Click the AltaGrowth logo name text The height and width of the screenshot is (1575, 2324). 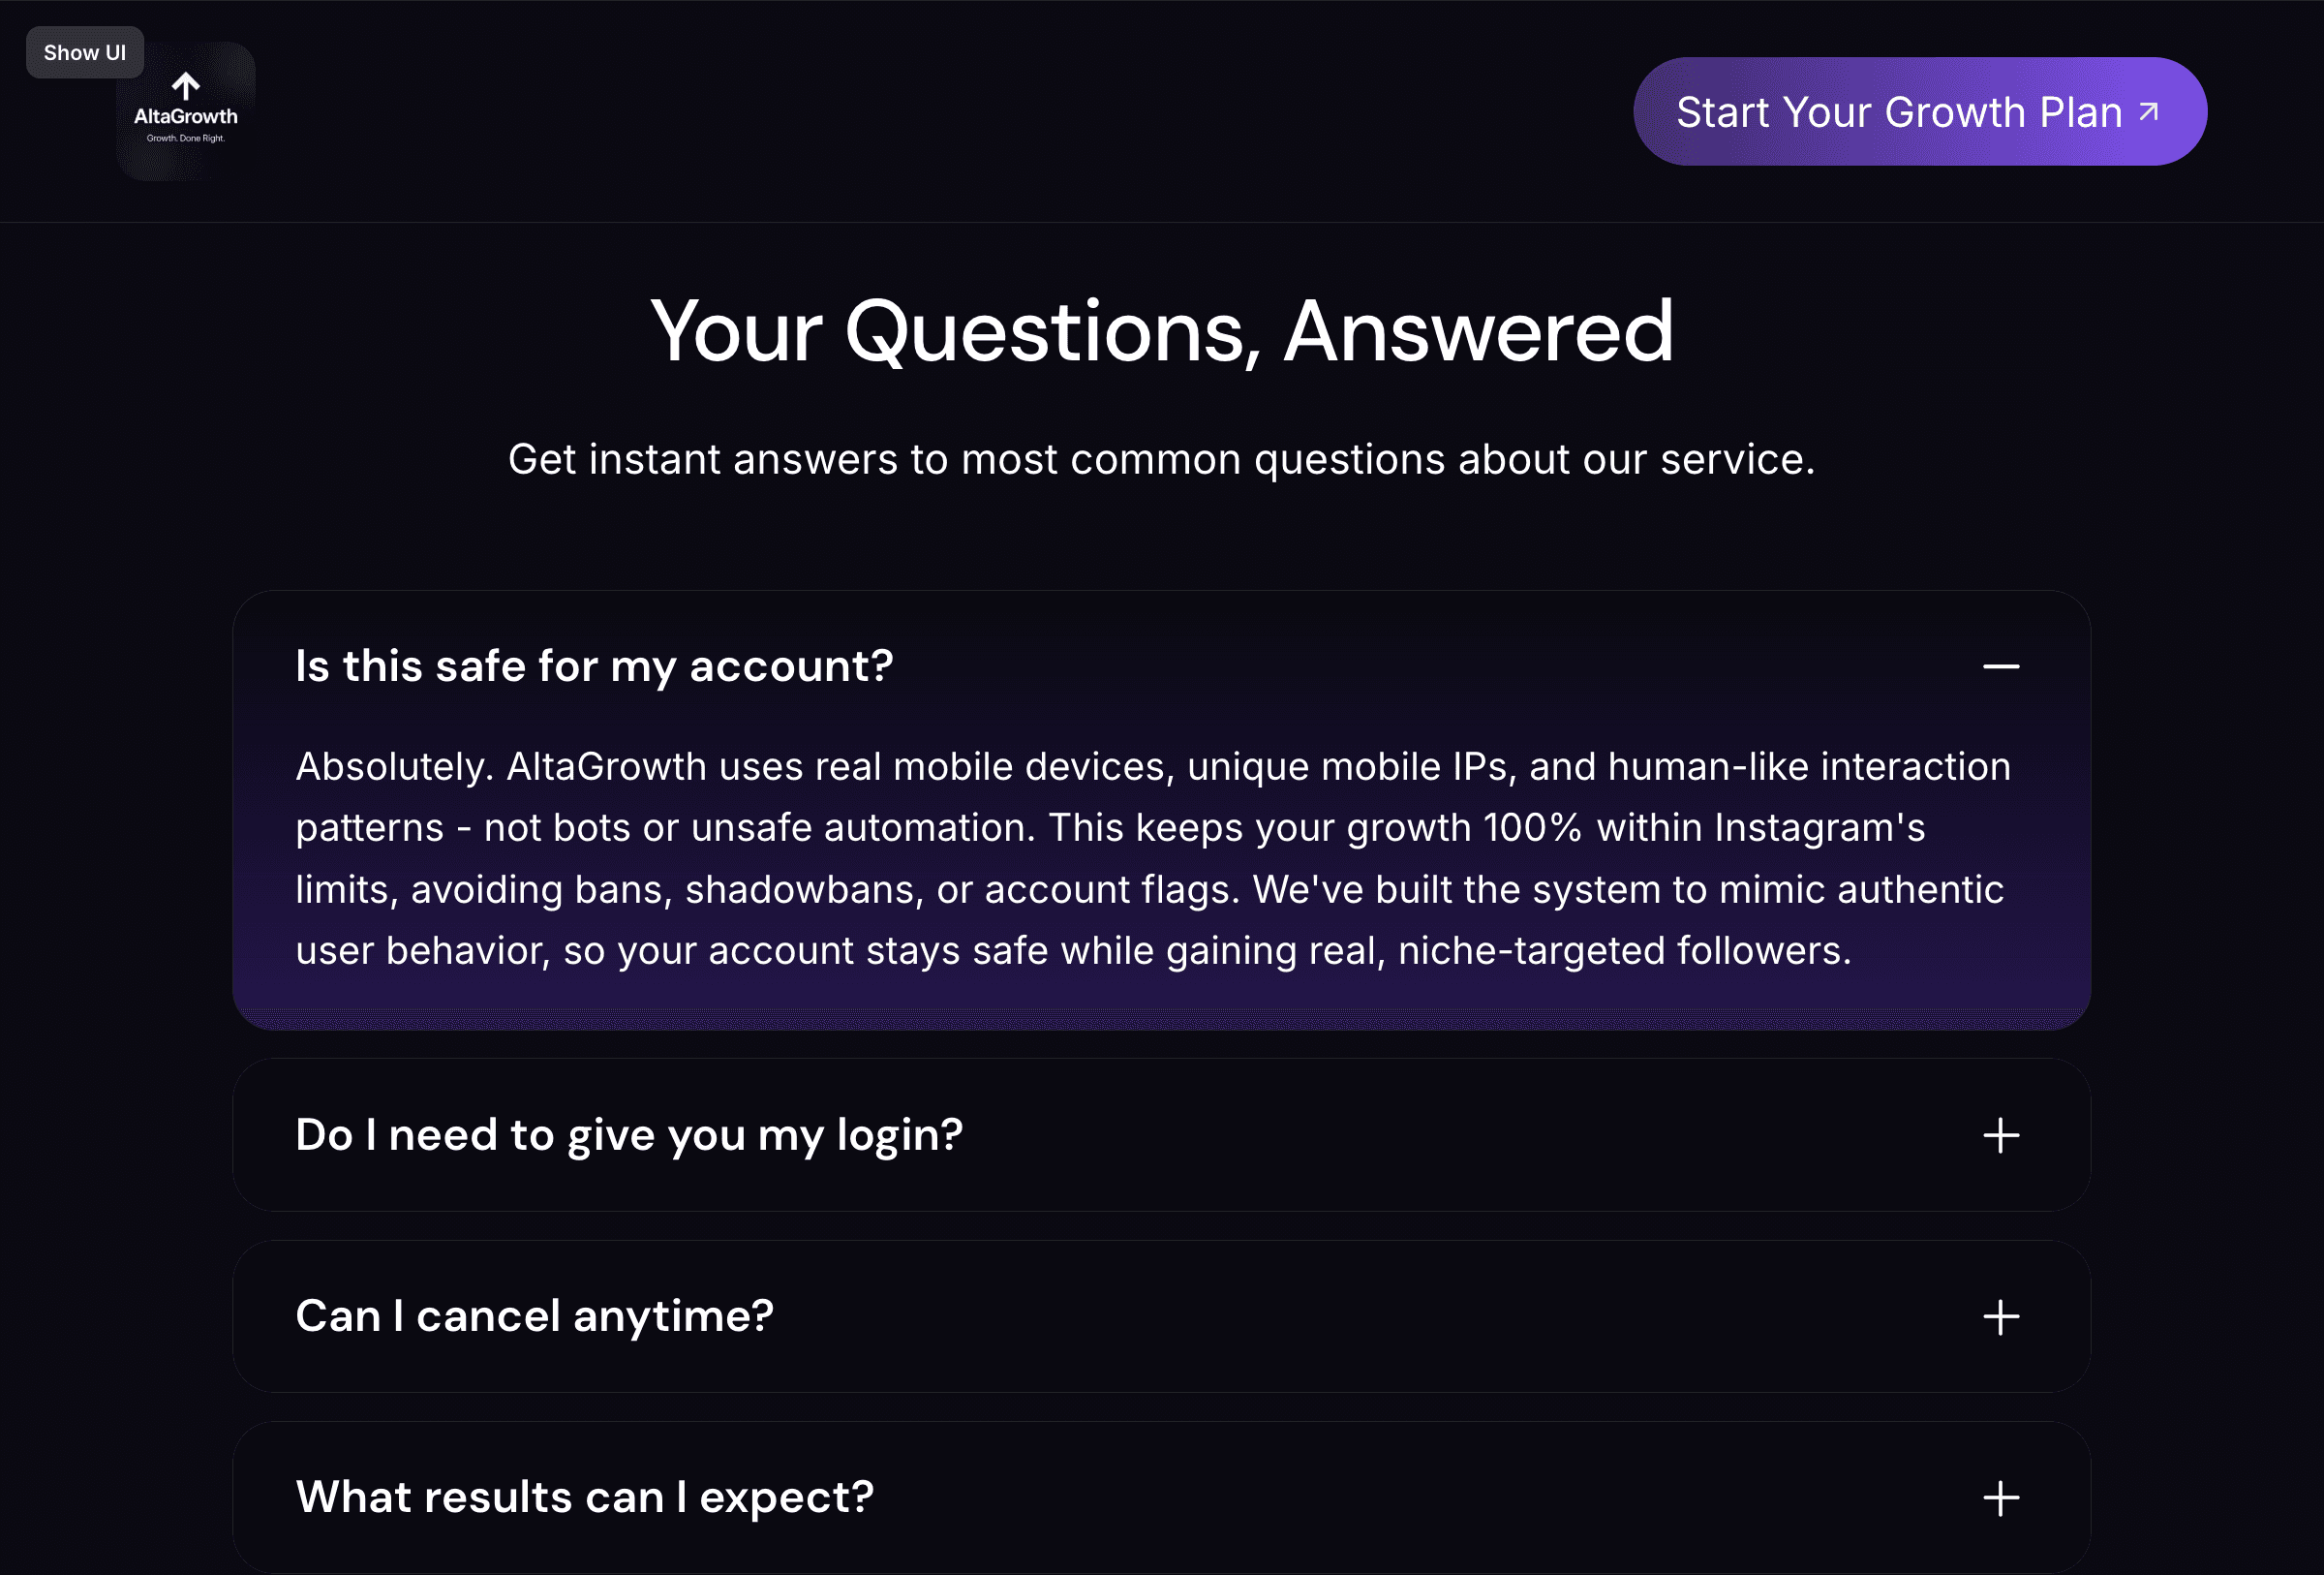pyautogui.click(x=186, y=116)
